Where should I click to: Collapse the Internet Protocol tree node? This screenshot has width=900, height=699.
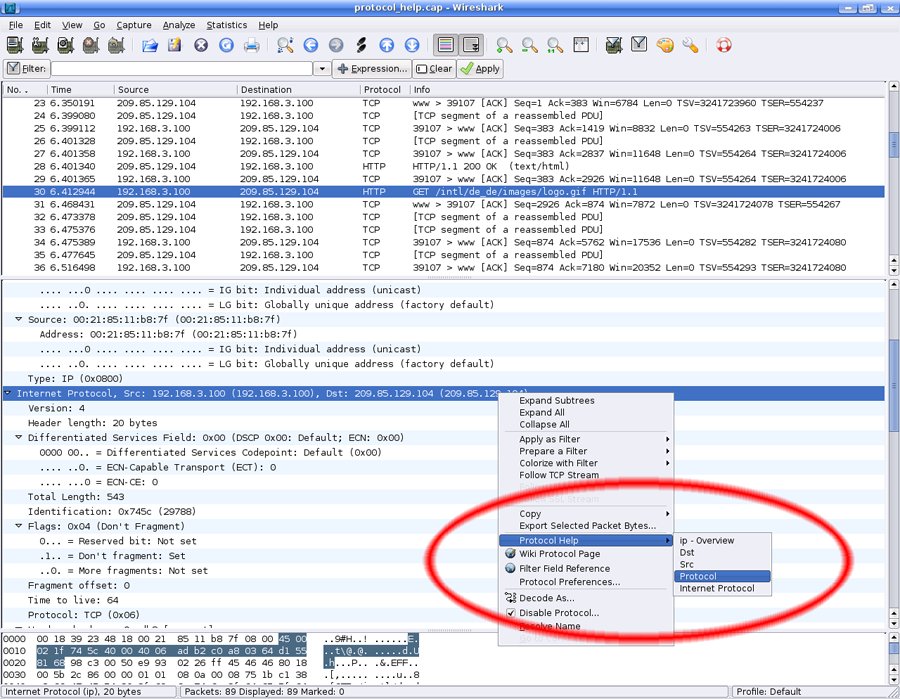pos(7,393)
